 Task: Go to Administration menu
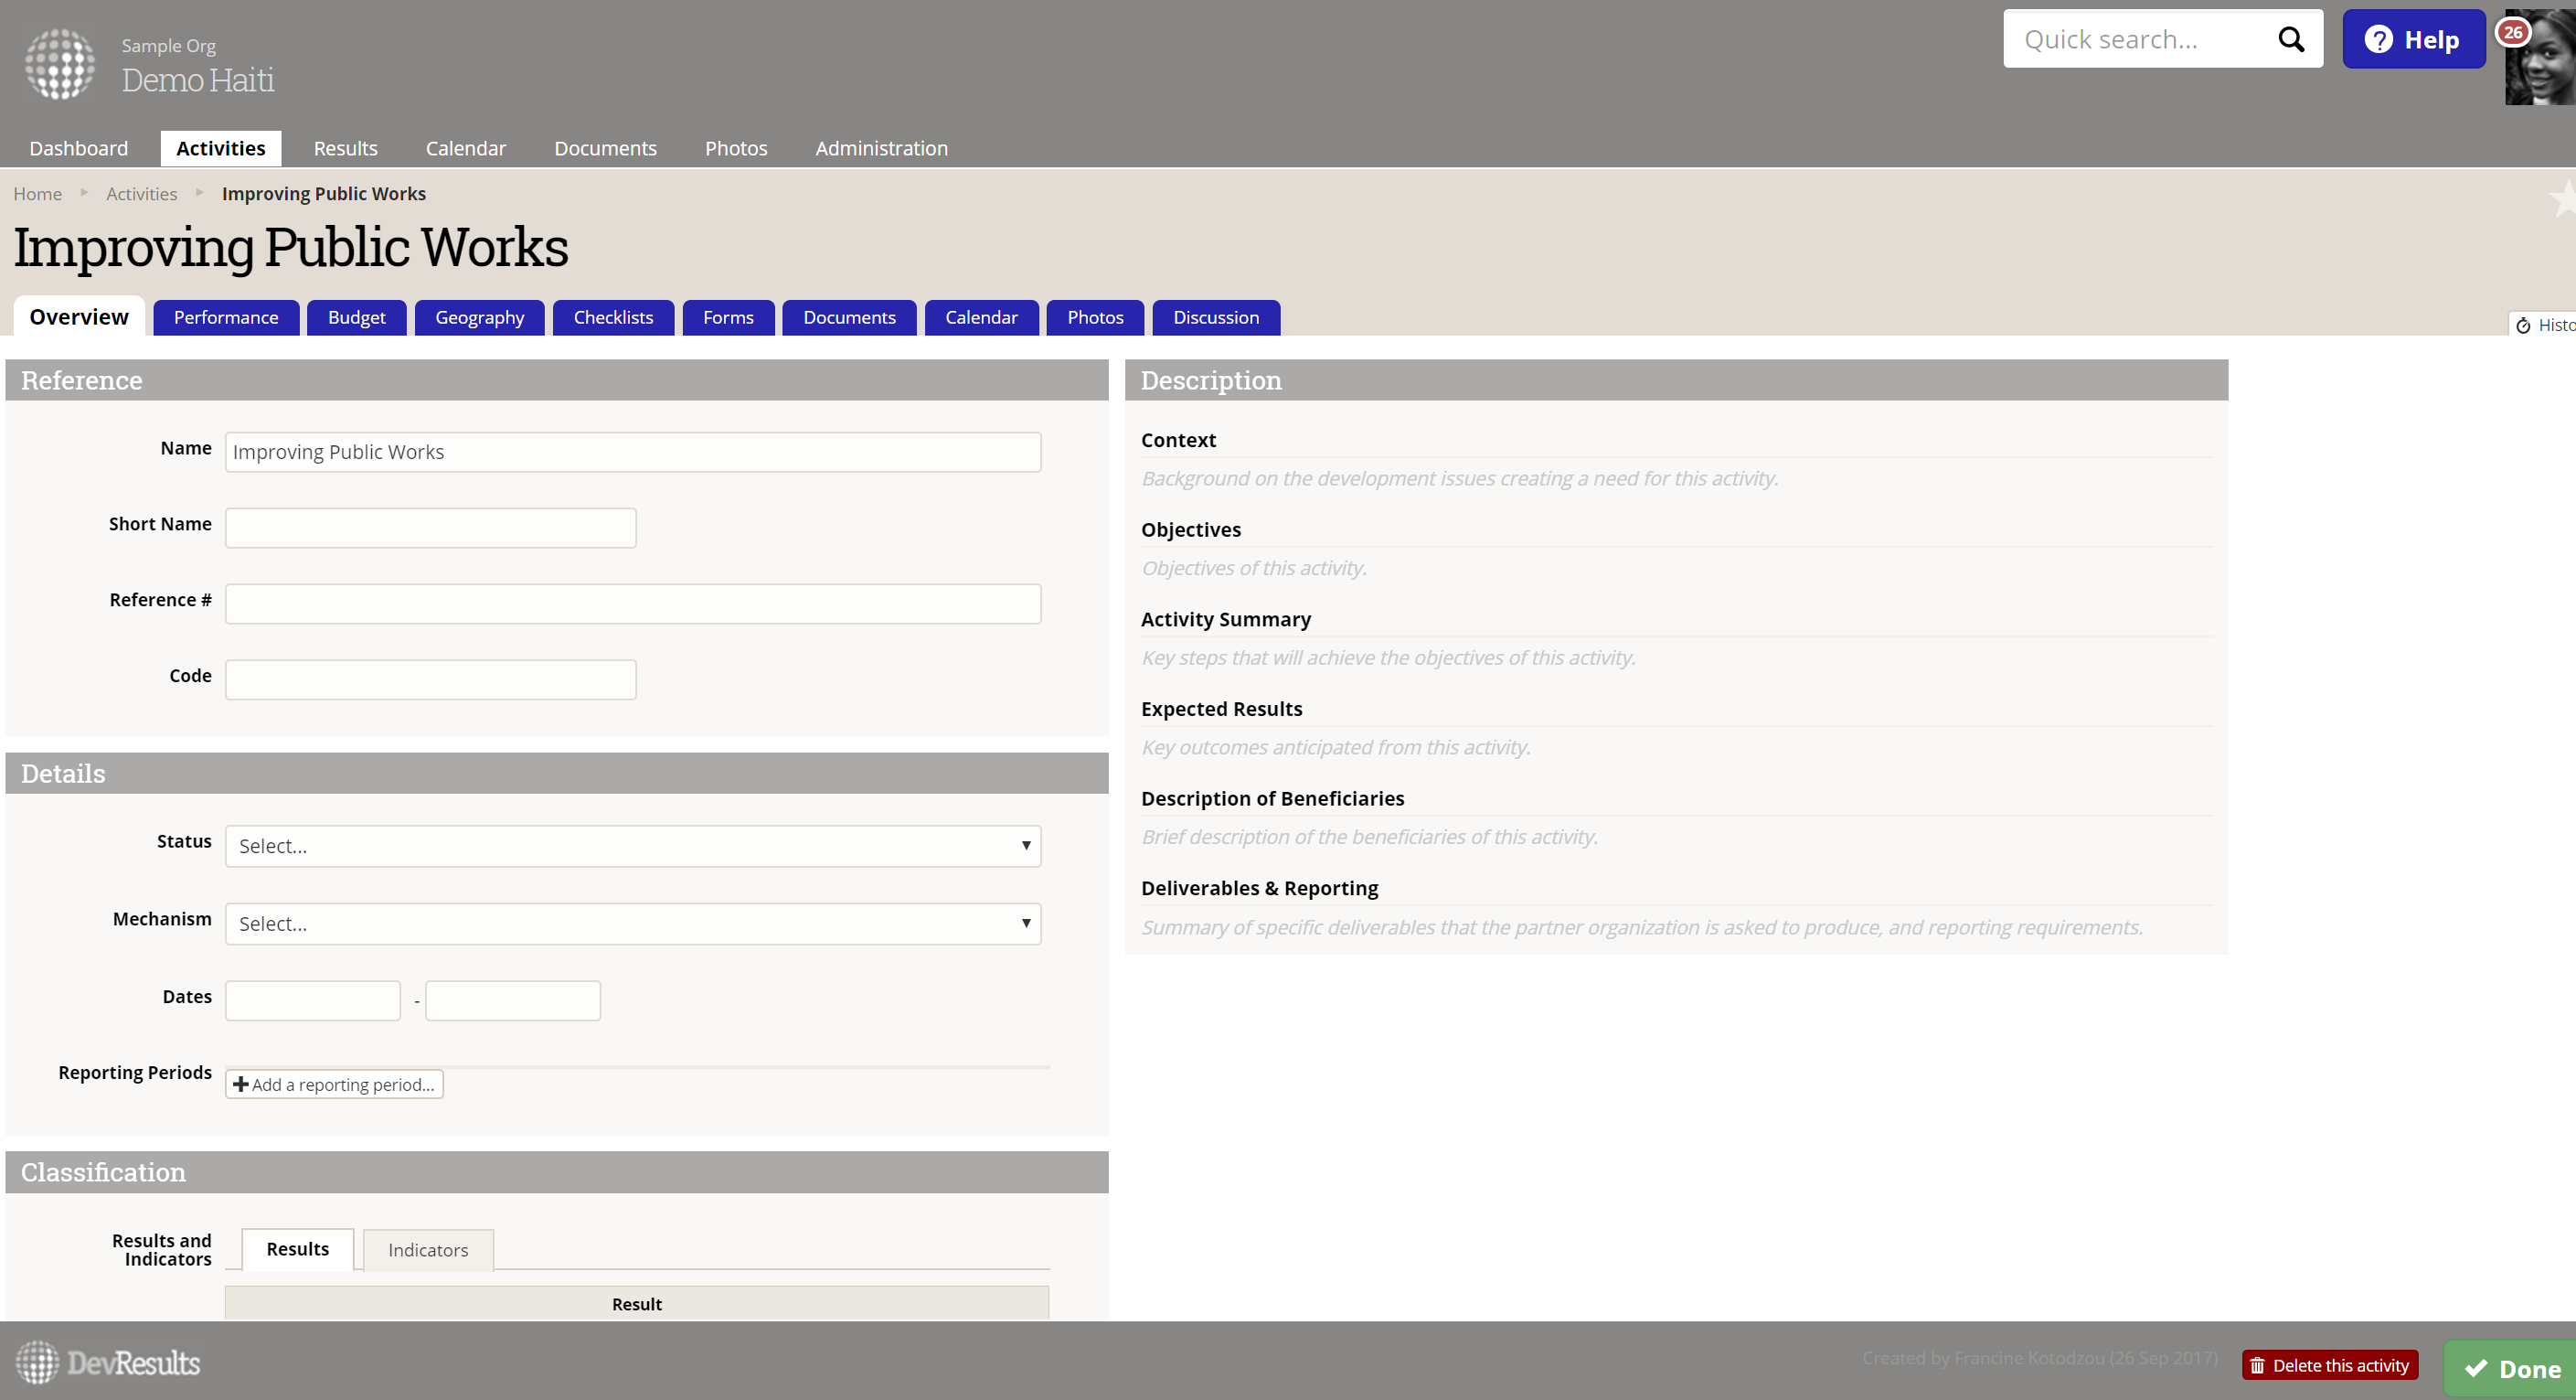click(x=881, y=148)
